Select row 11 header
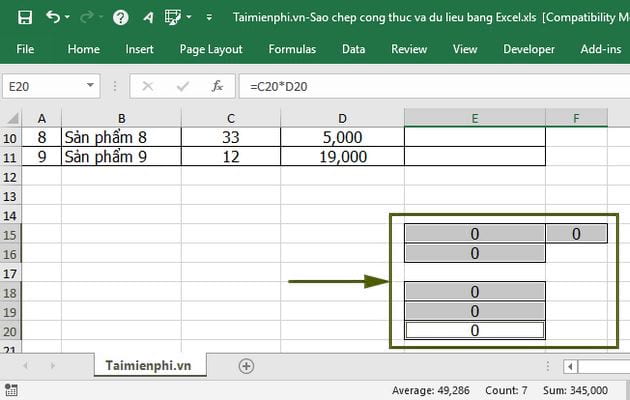Screen dimensions: 630x400 [x=10, y=157]
